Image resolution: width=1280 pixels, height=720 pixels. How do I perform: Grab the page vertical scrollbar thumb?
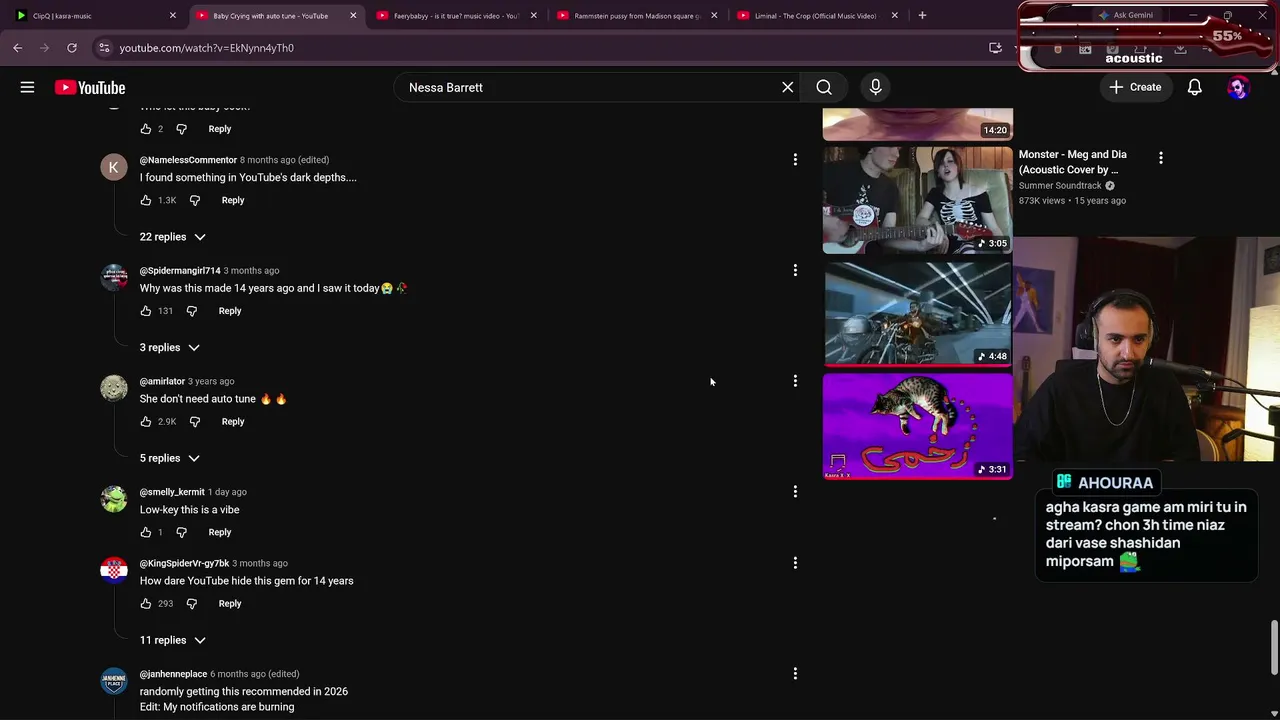pos(1274,648)
